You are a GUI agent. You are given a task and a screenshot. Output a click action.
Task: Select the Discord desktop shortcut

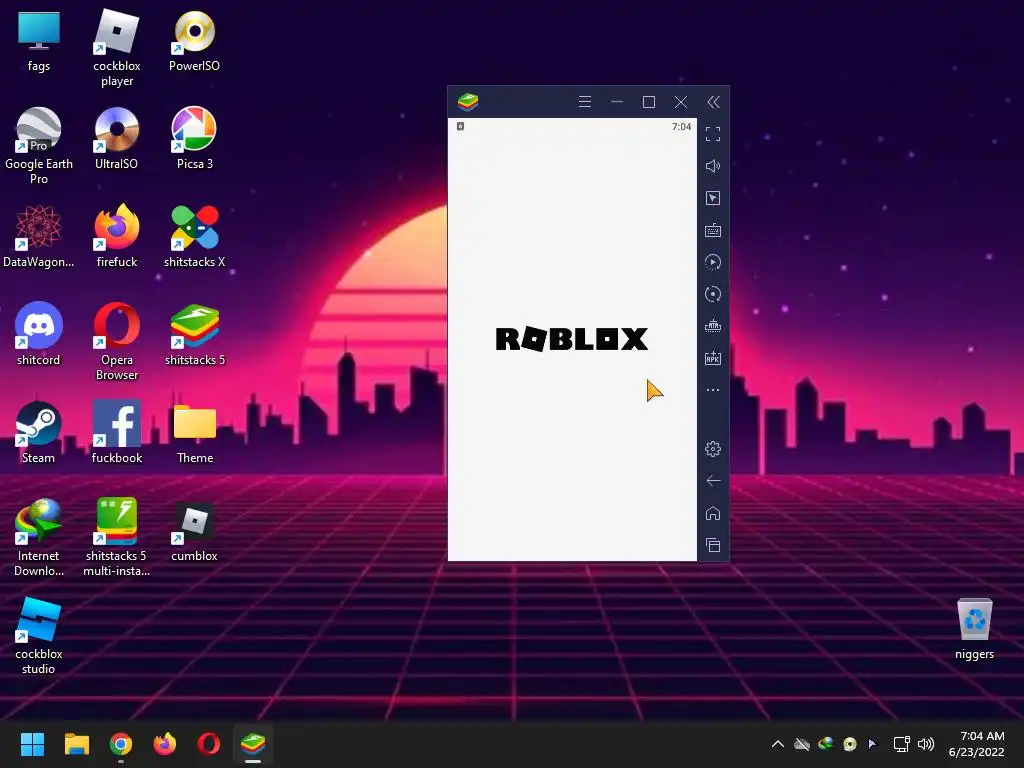point(39,335)
